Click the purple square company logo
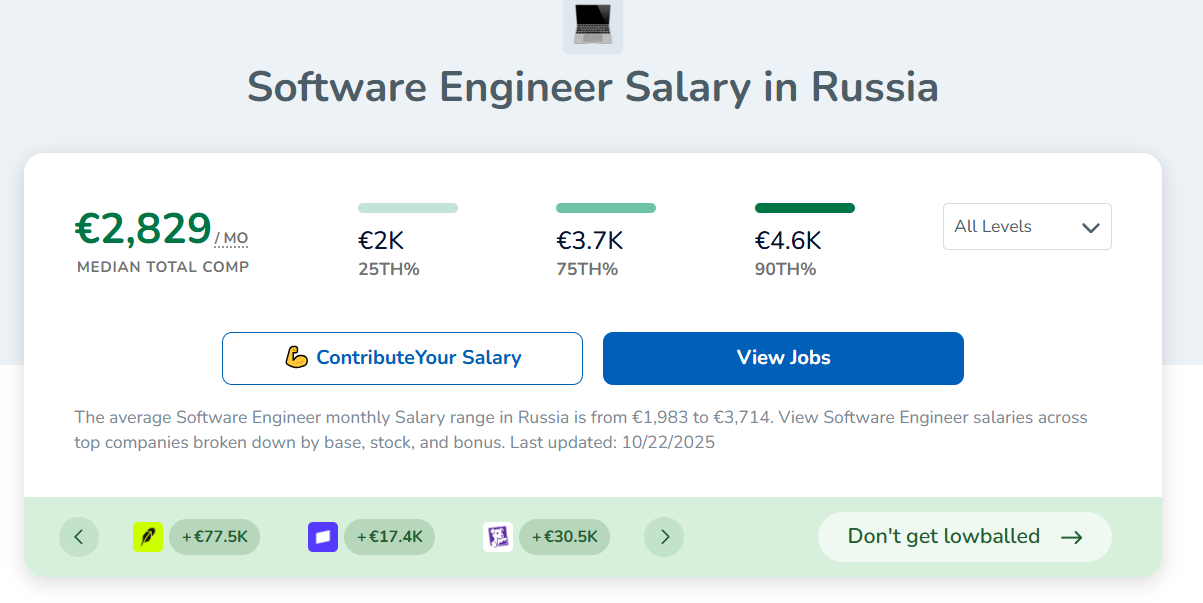Image resolution: width=1203 pixels, height=603 pixels. [x=323, y=537]
